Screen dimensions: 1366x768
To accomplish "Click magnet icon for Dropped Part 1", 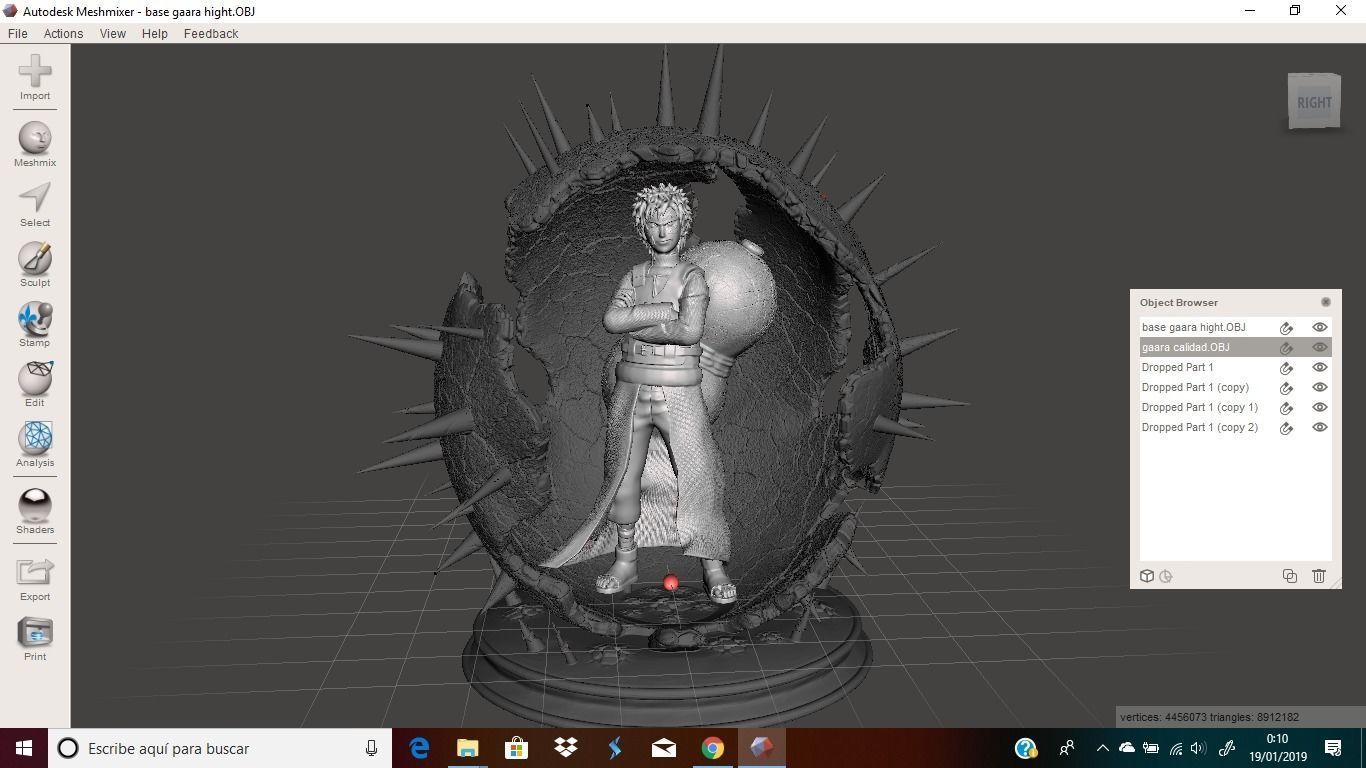I will (1287, 367).
